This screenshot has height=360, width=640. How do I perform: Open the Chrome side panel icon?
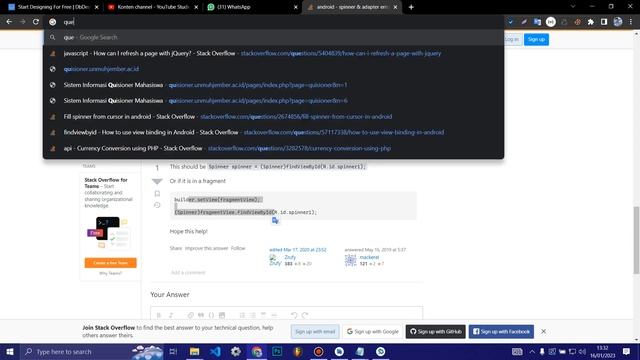(604, 22)
